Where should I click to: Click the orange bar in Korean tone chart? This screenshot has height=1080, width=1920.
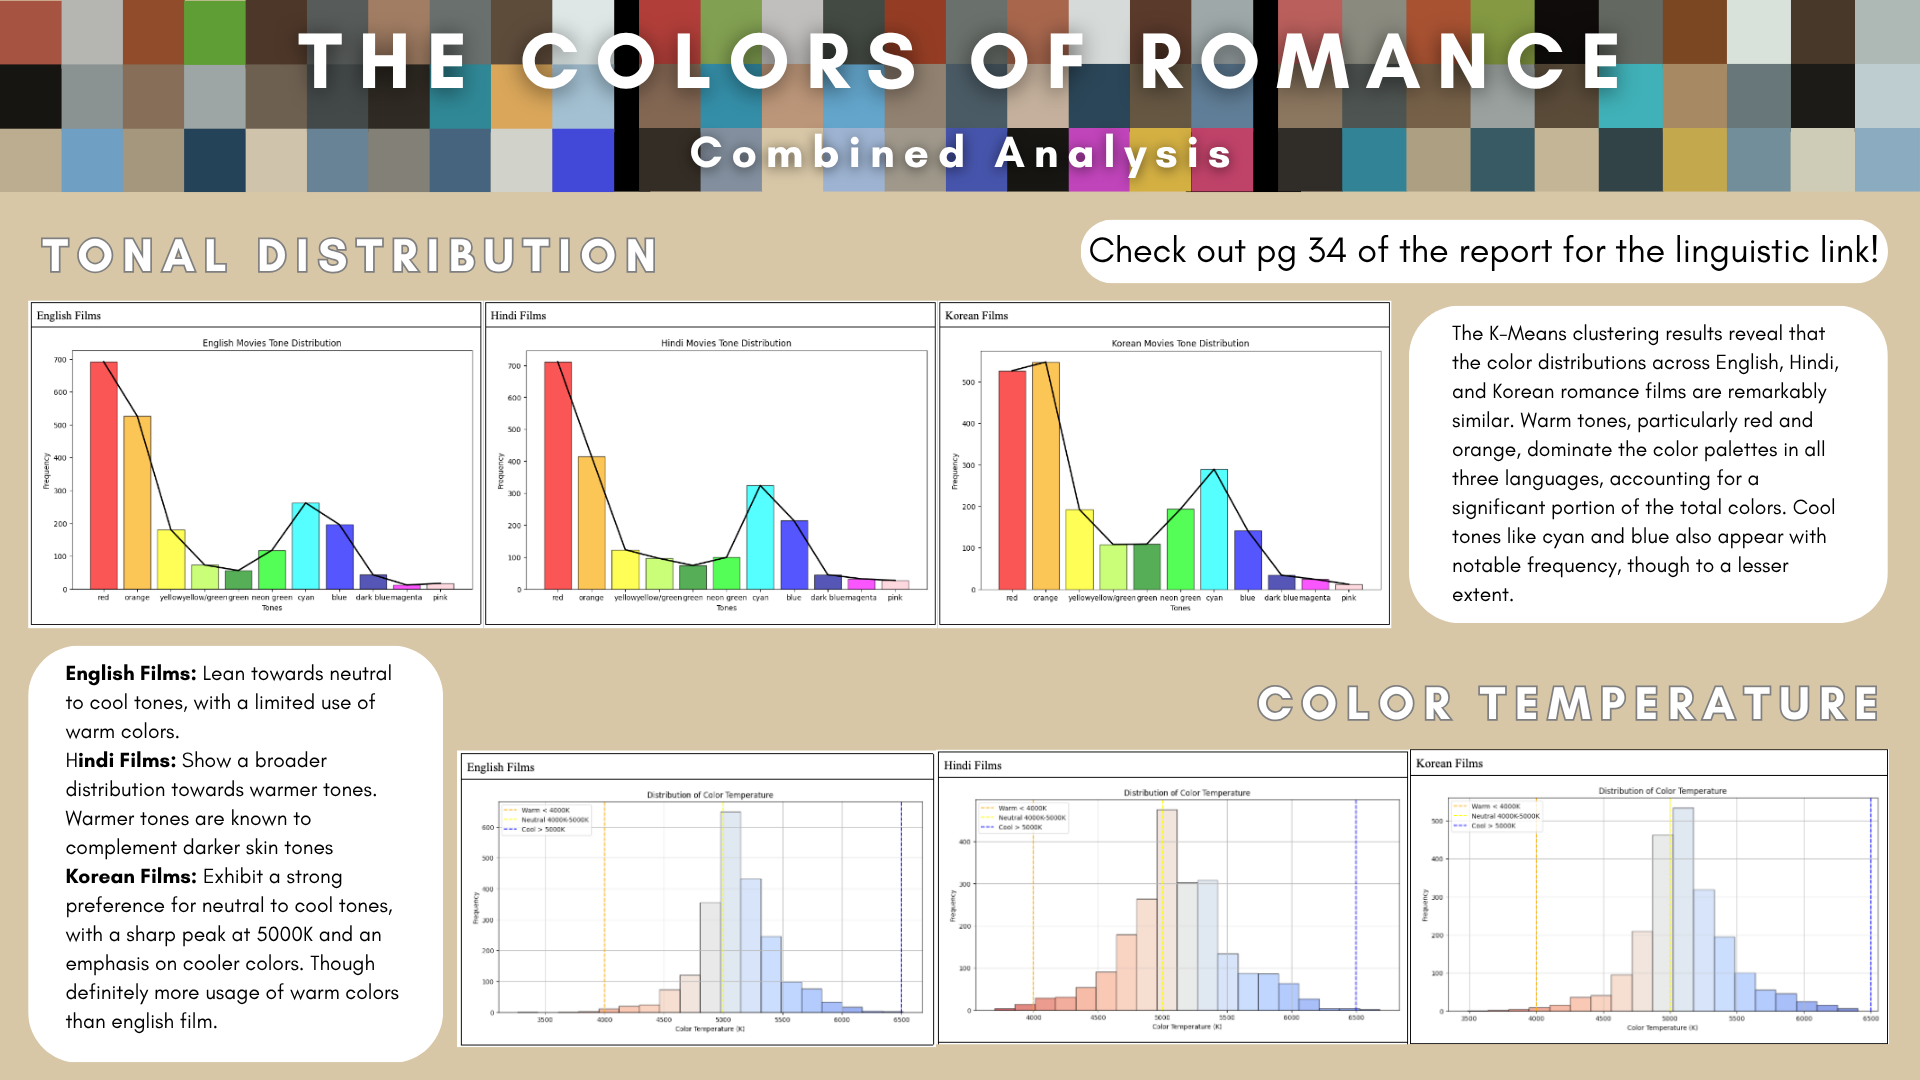tap(1046, 476)
